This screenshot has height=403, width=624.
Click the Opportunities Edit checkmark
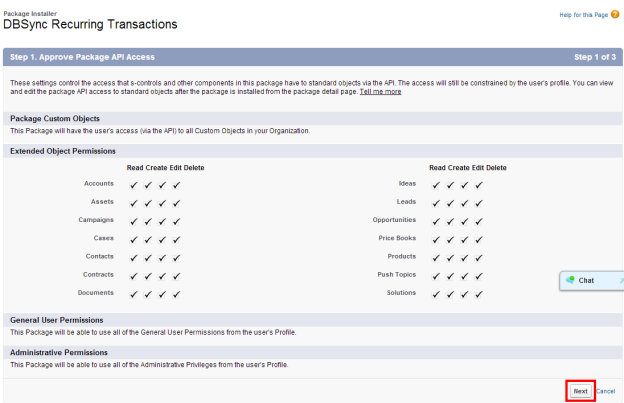pos(465,221)
